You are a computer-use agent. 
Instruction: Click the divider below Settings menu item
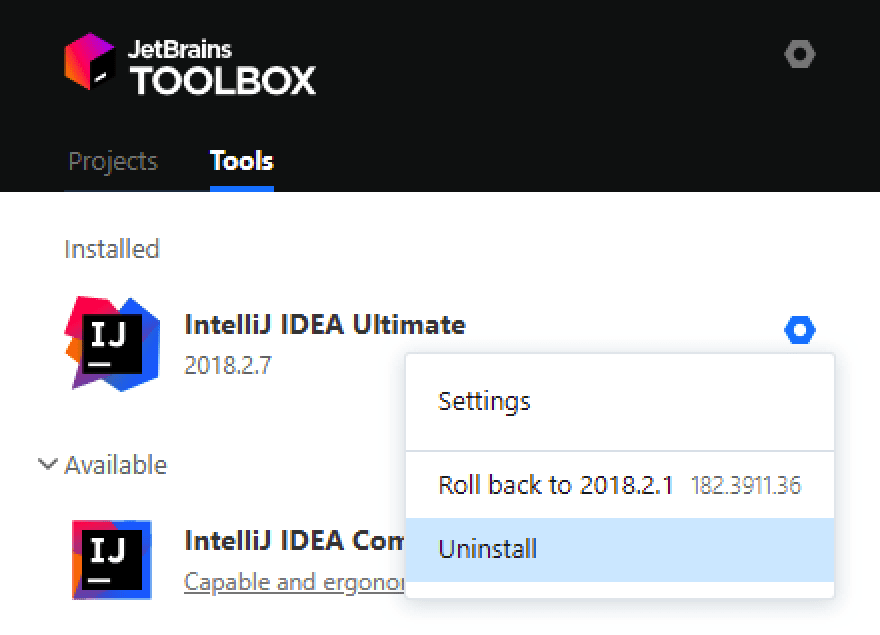coord(620,450)
